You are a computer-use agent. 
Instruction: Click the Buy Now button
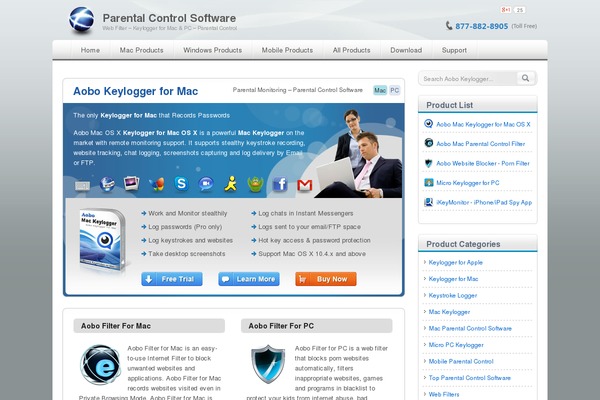coord(326,279)
